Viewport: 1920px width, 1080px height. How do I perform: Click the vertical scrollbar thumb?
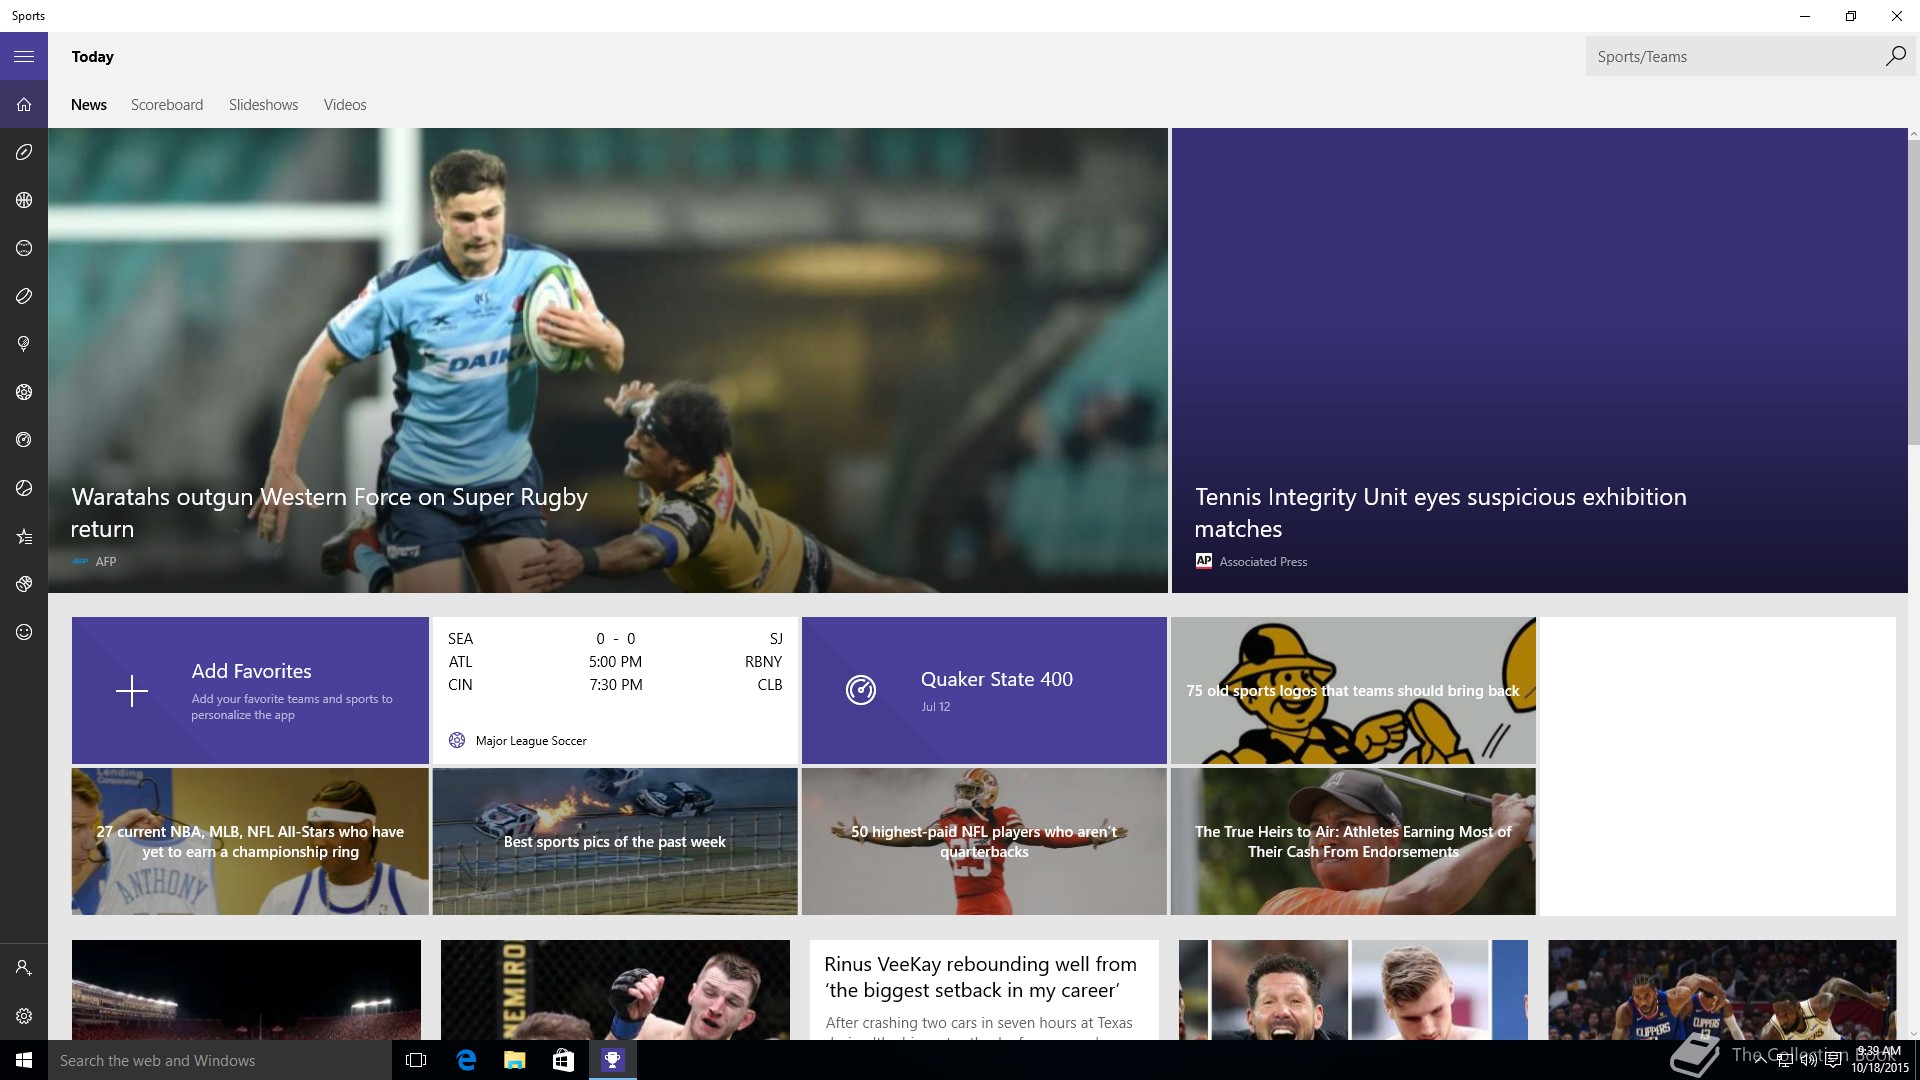[x=1914, y=292]
